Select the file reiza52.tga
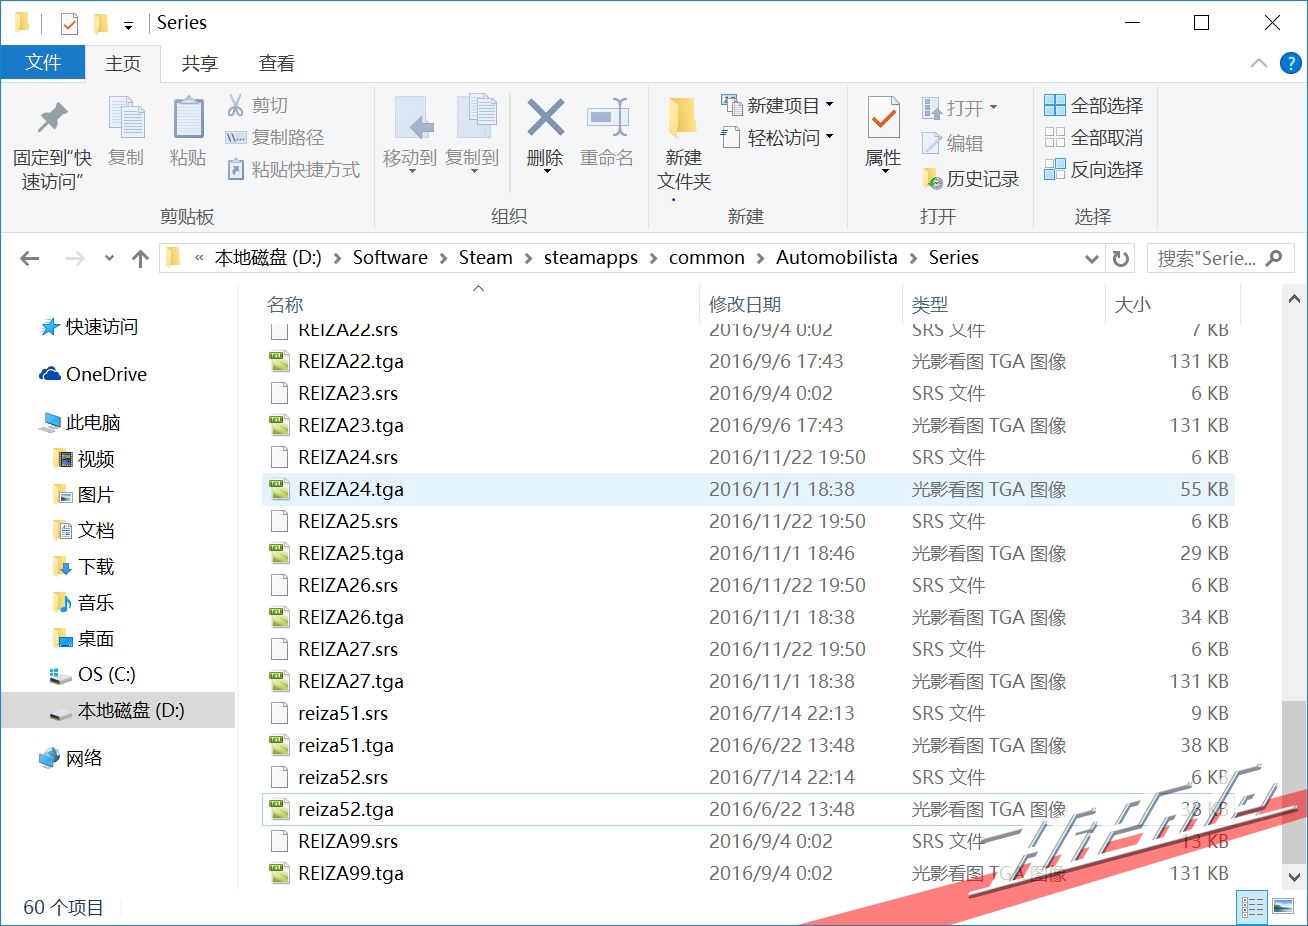 [748, 809]
